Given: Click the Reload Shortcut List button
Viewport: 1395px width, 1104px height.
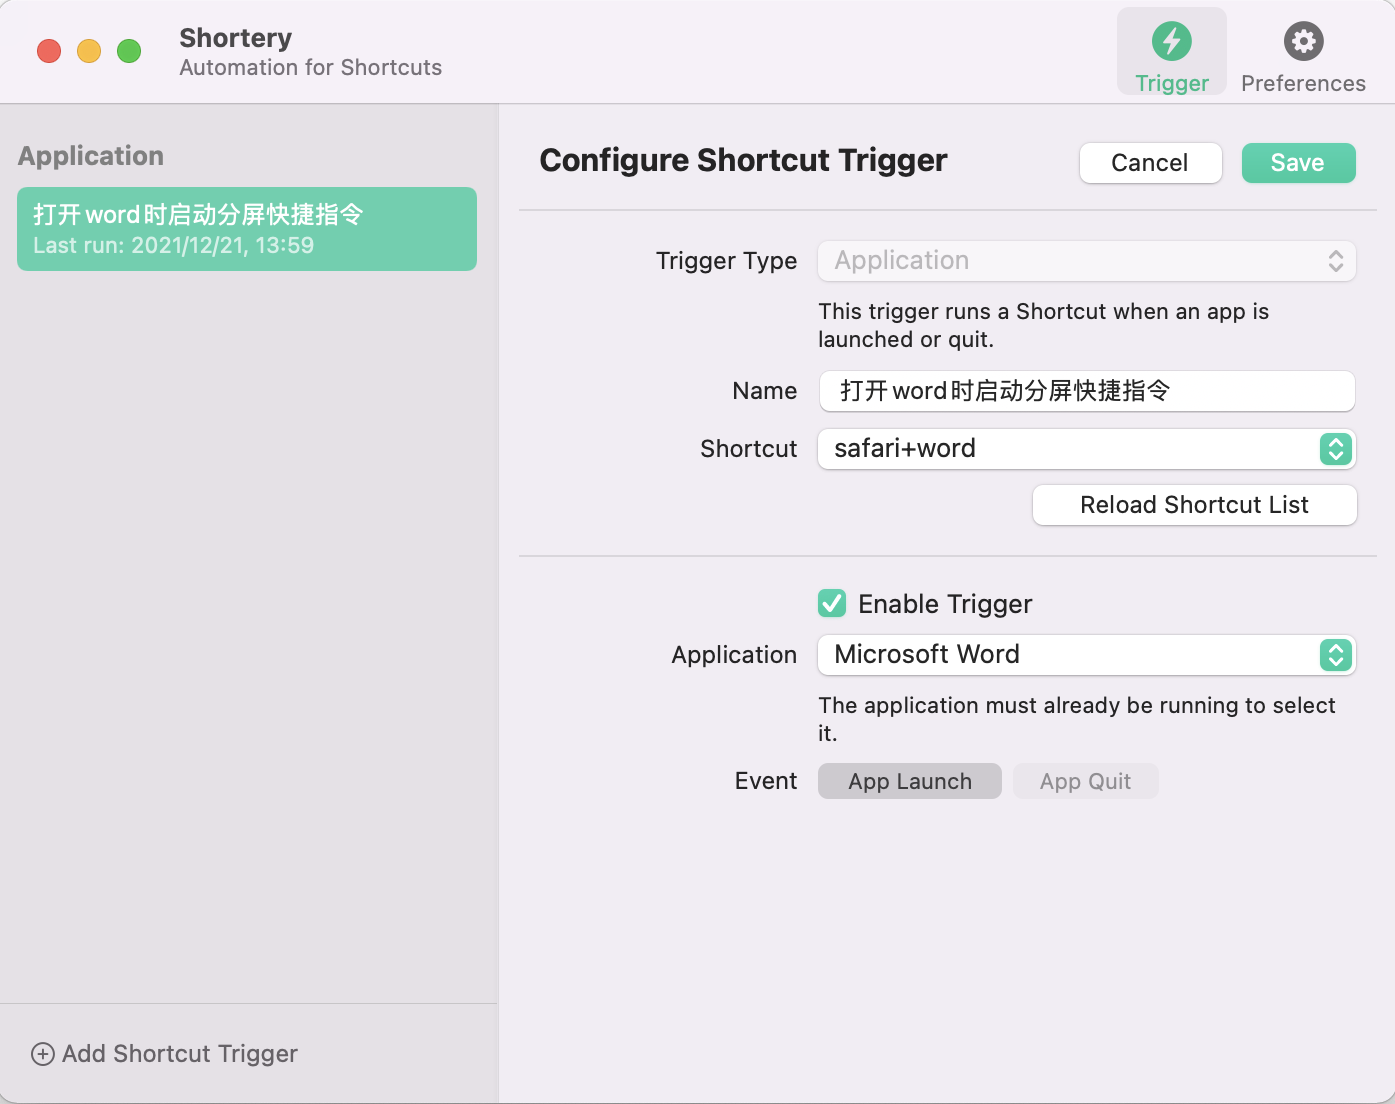Looking at the screenshot, I should click(1194, 505).
